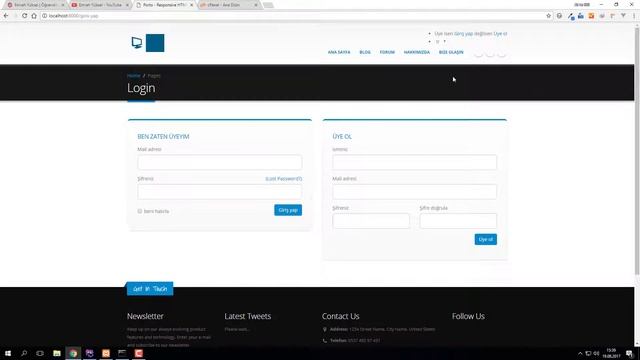The image size is (640, 360).
Task: Switch to the first İsmail Yüksel tab
Action: click(36, 5)
